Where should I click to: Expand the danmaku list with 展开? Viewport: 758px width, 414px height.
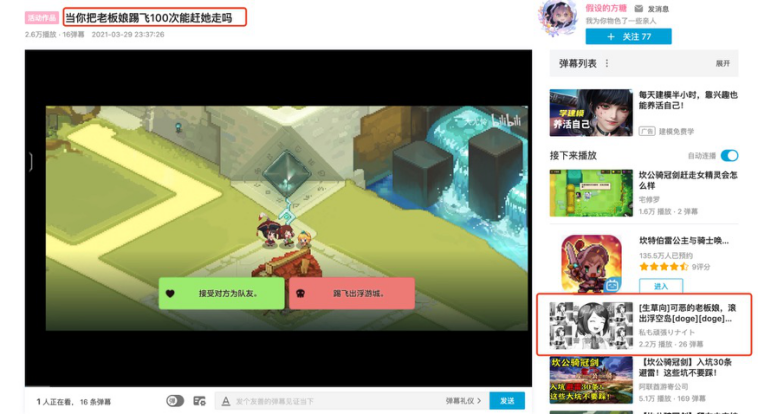click(723, 63)
